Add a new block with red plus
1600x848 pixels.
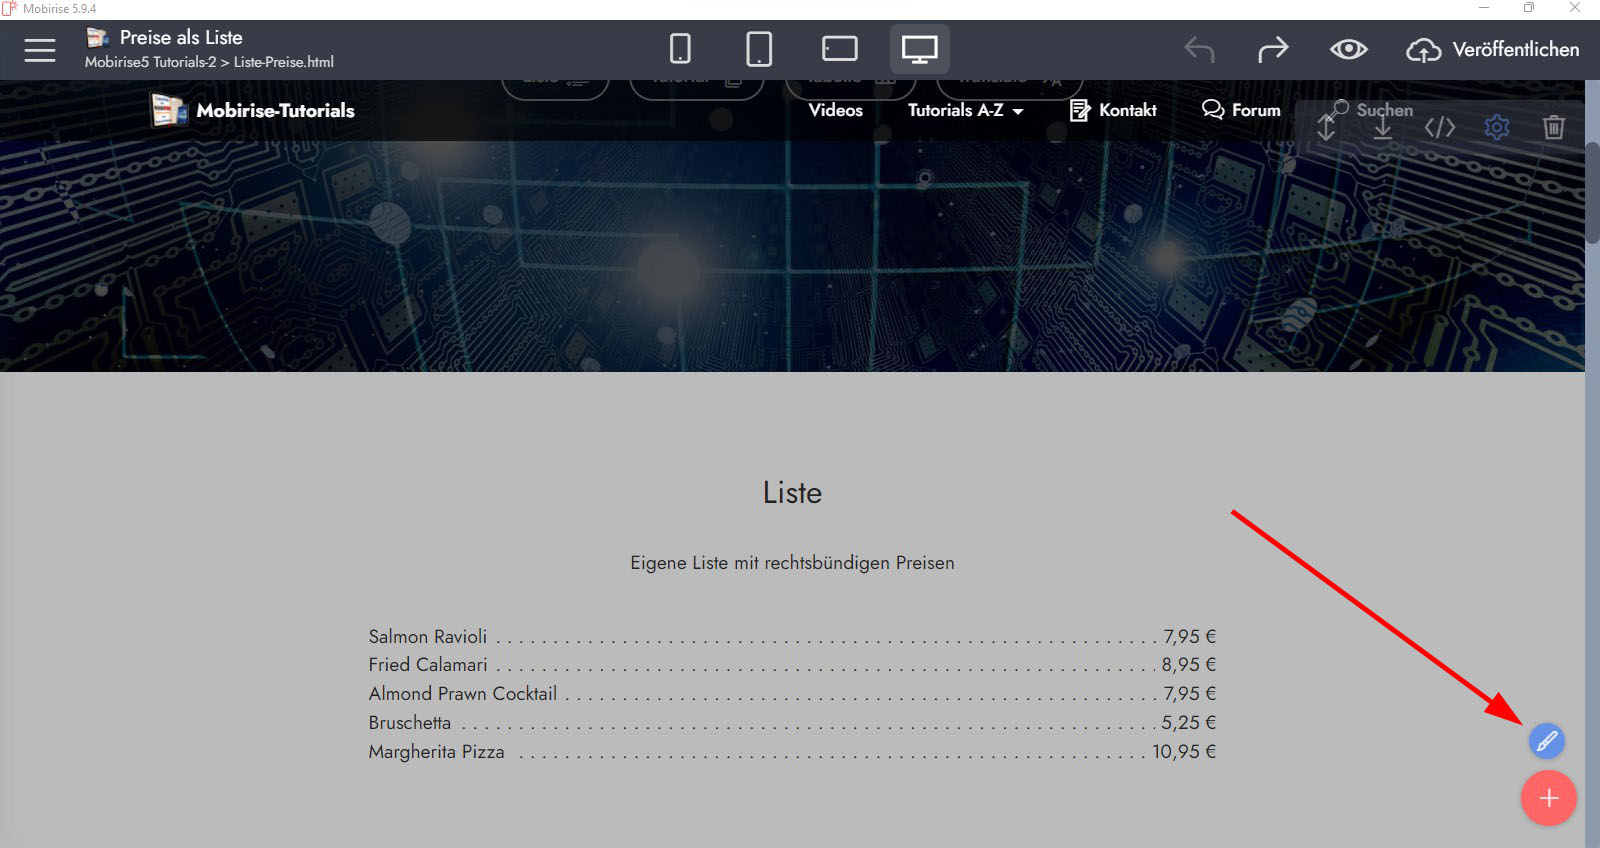pyautogui.click(x=1549, y=798)
